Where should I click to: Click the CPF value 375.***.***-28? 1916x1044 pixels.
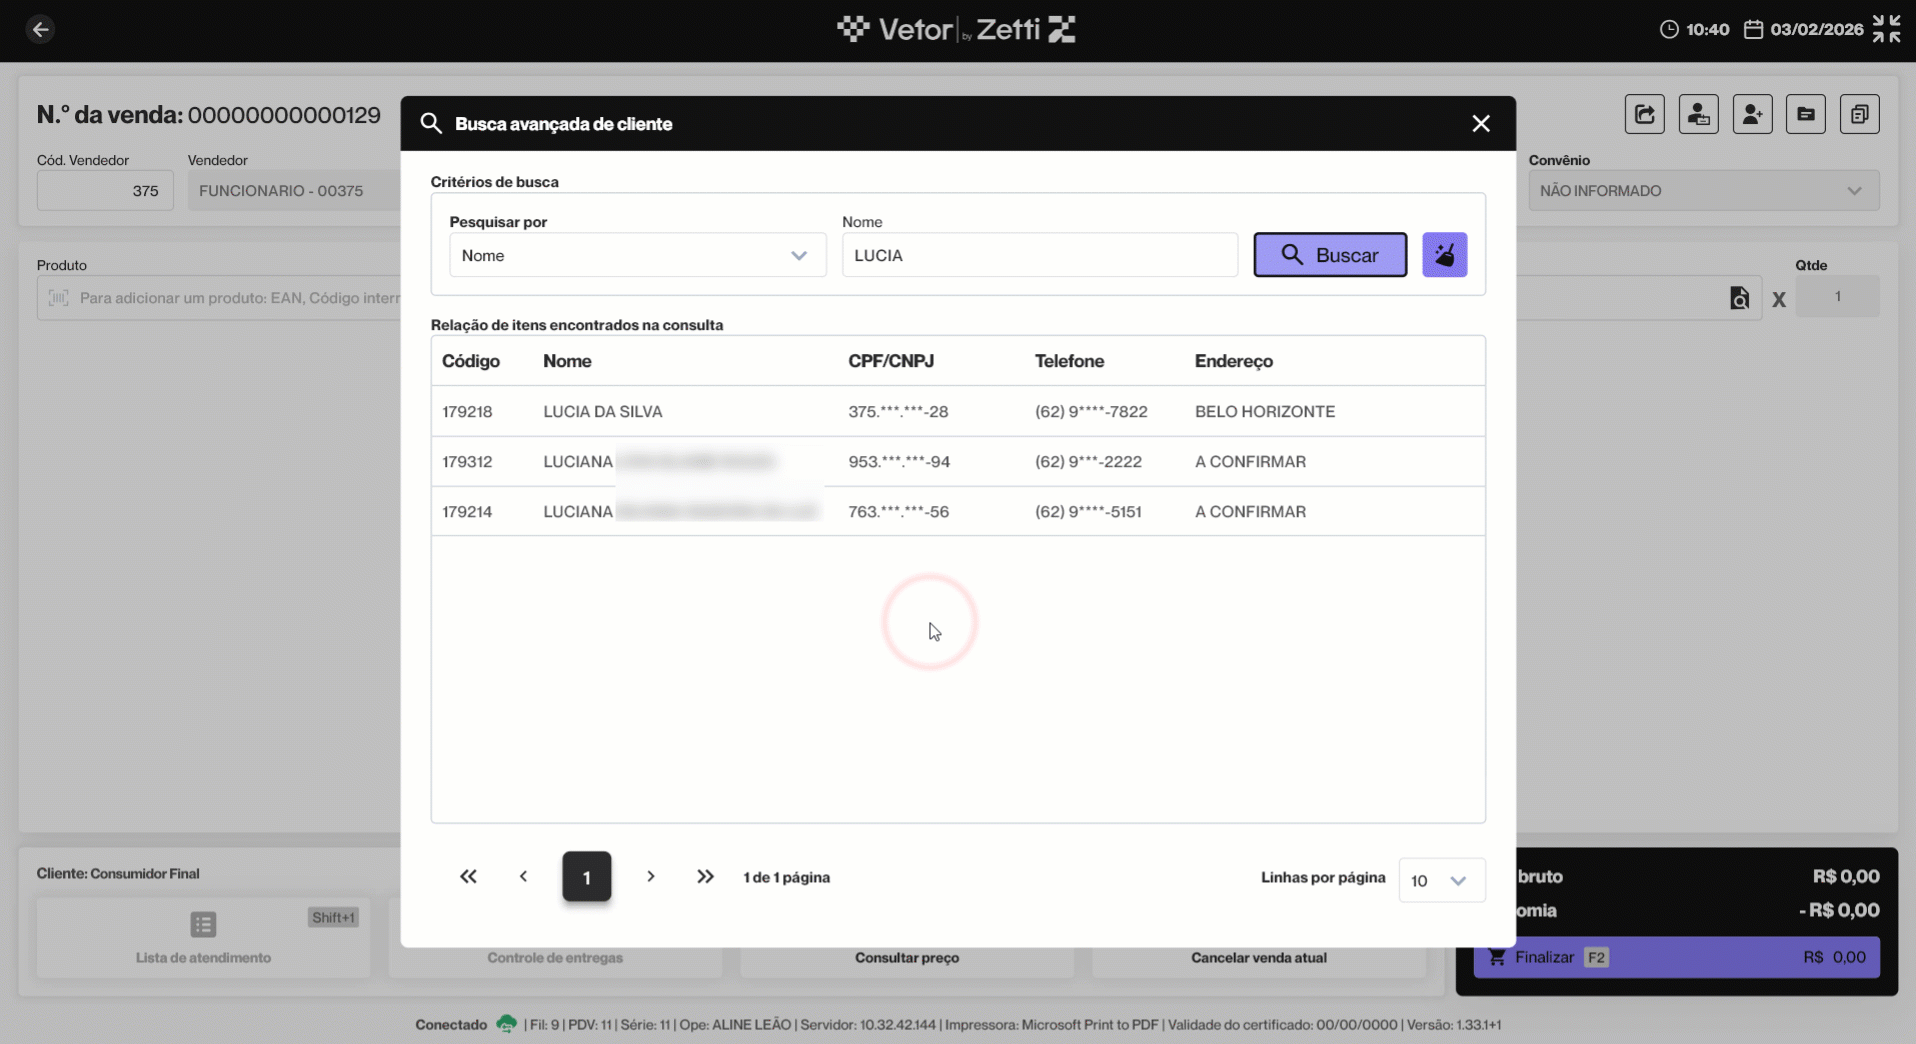[898, 411]
